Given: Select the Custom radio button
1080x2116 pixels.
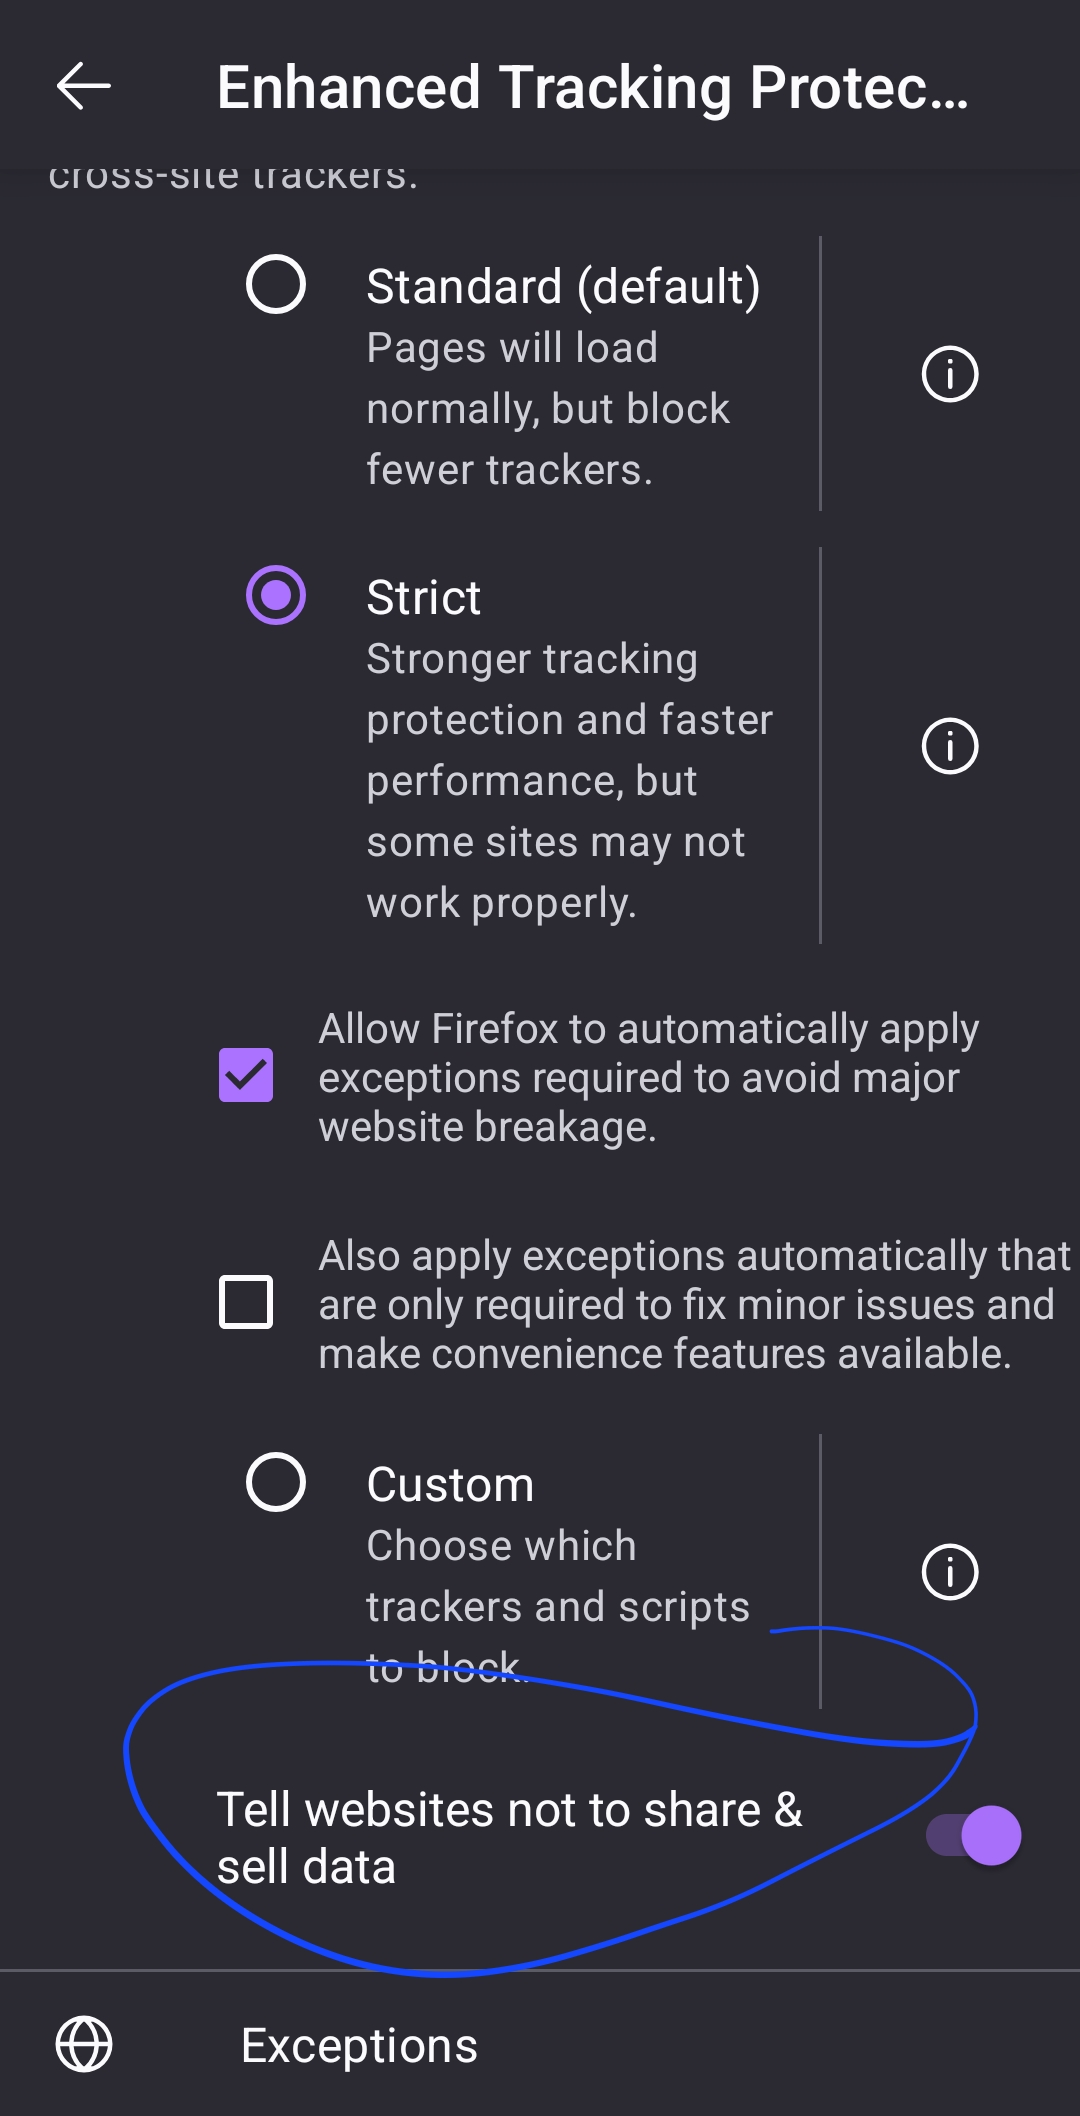Looking at the screenshot, I should point(276,1482).
